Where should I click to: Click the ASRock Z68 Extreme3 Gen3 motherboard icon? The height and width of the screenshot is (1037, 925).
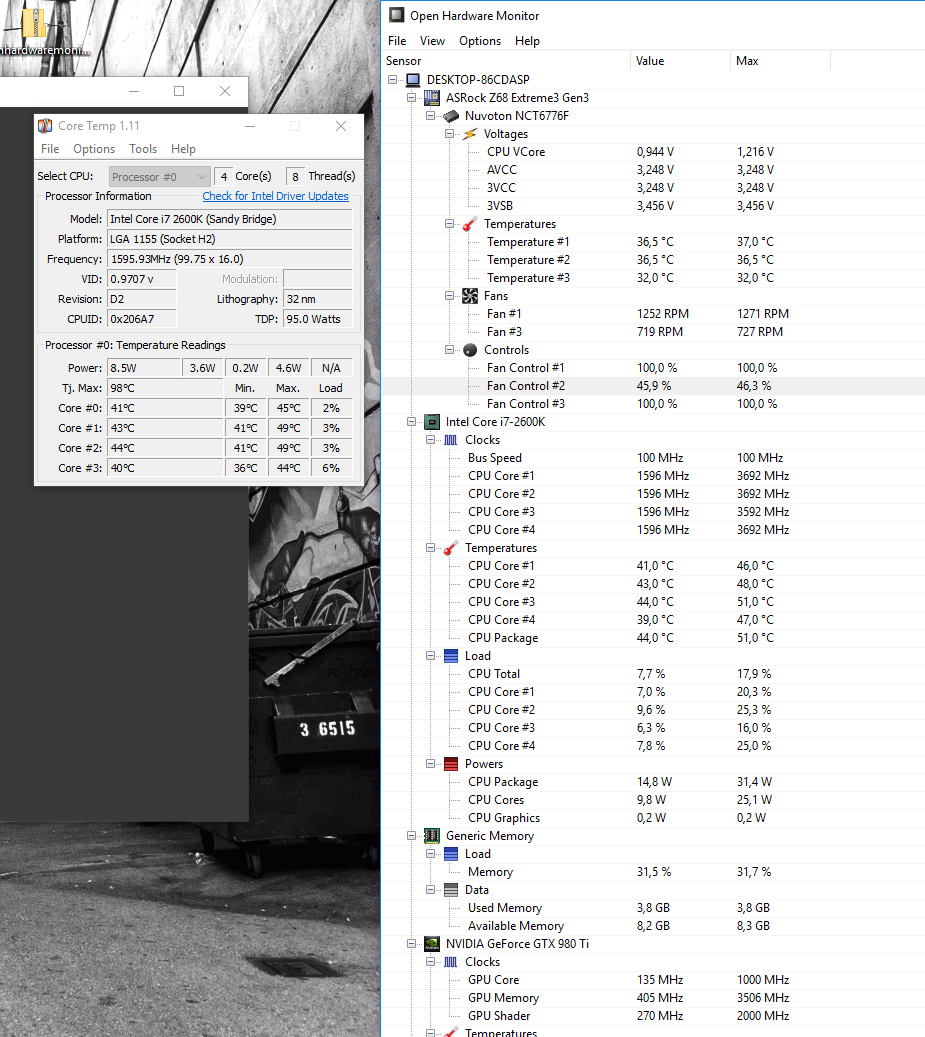point(432,98)
